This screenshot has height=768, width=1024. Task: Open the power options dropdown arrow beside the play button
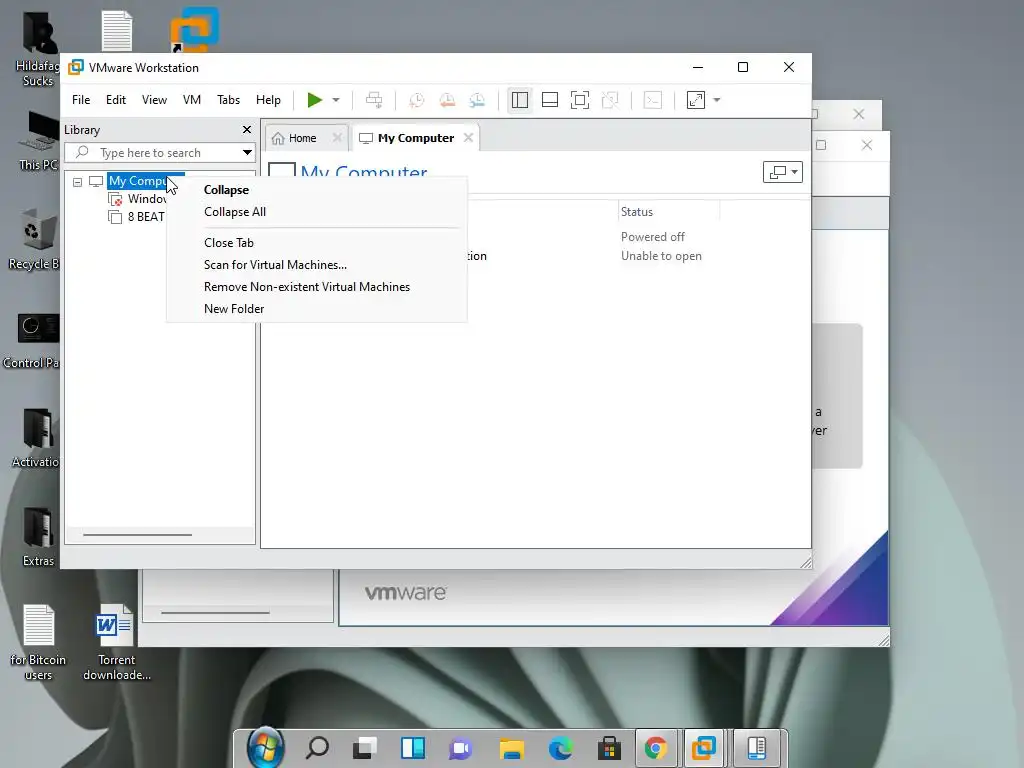point(336,100)
